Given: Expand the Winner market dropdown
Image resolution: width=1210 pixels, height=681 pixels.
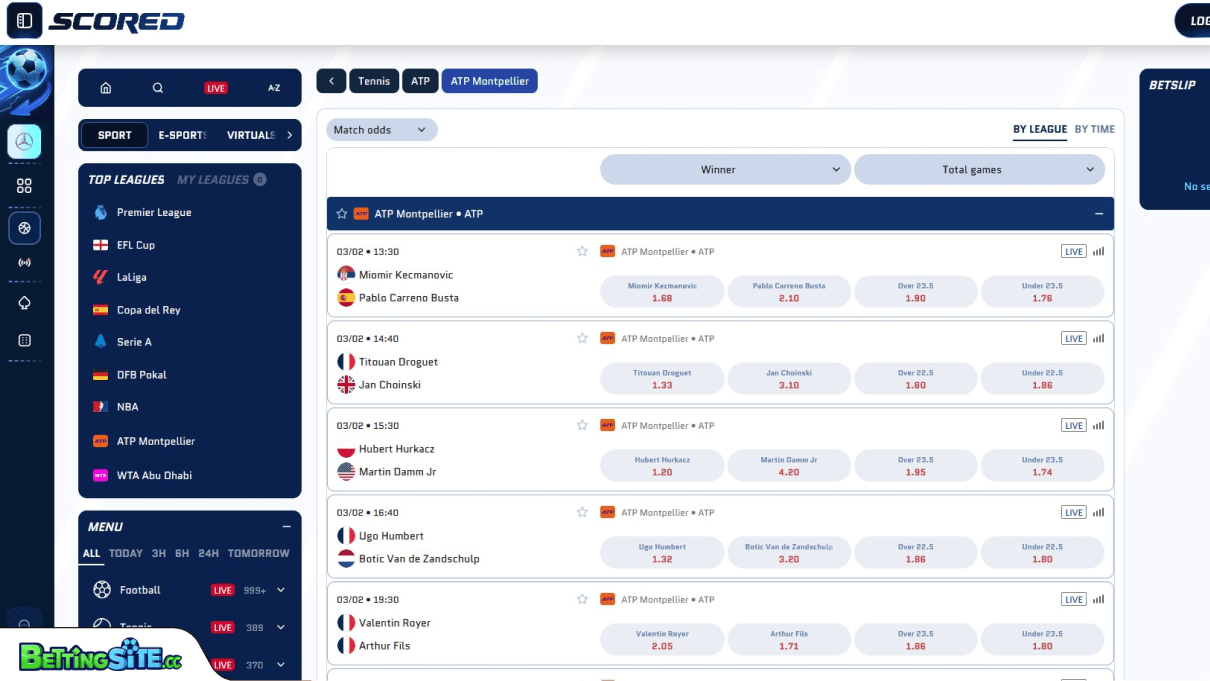Looking at the screenshot, I should point(724,169).
